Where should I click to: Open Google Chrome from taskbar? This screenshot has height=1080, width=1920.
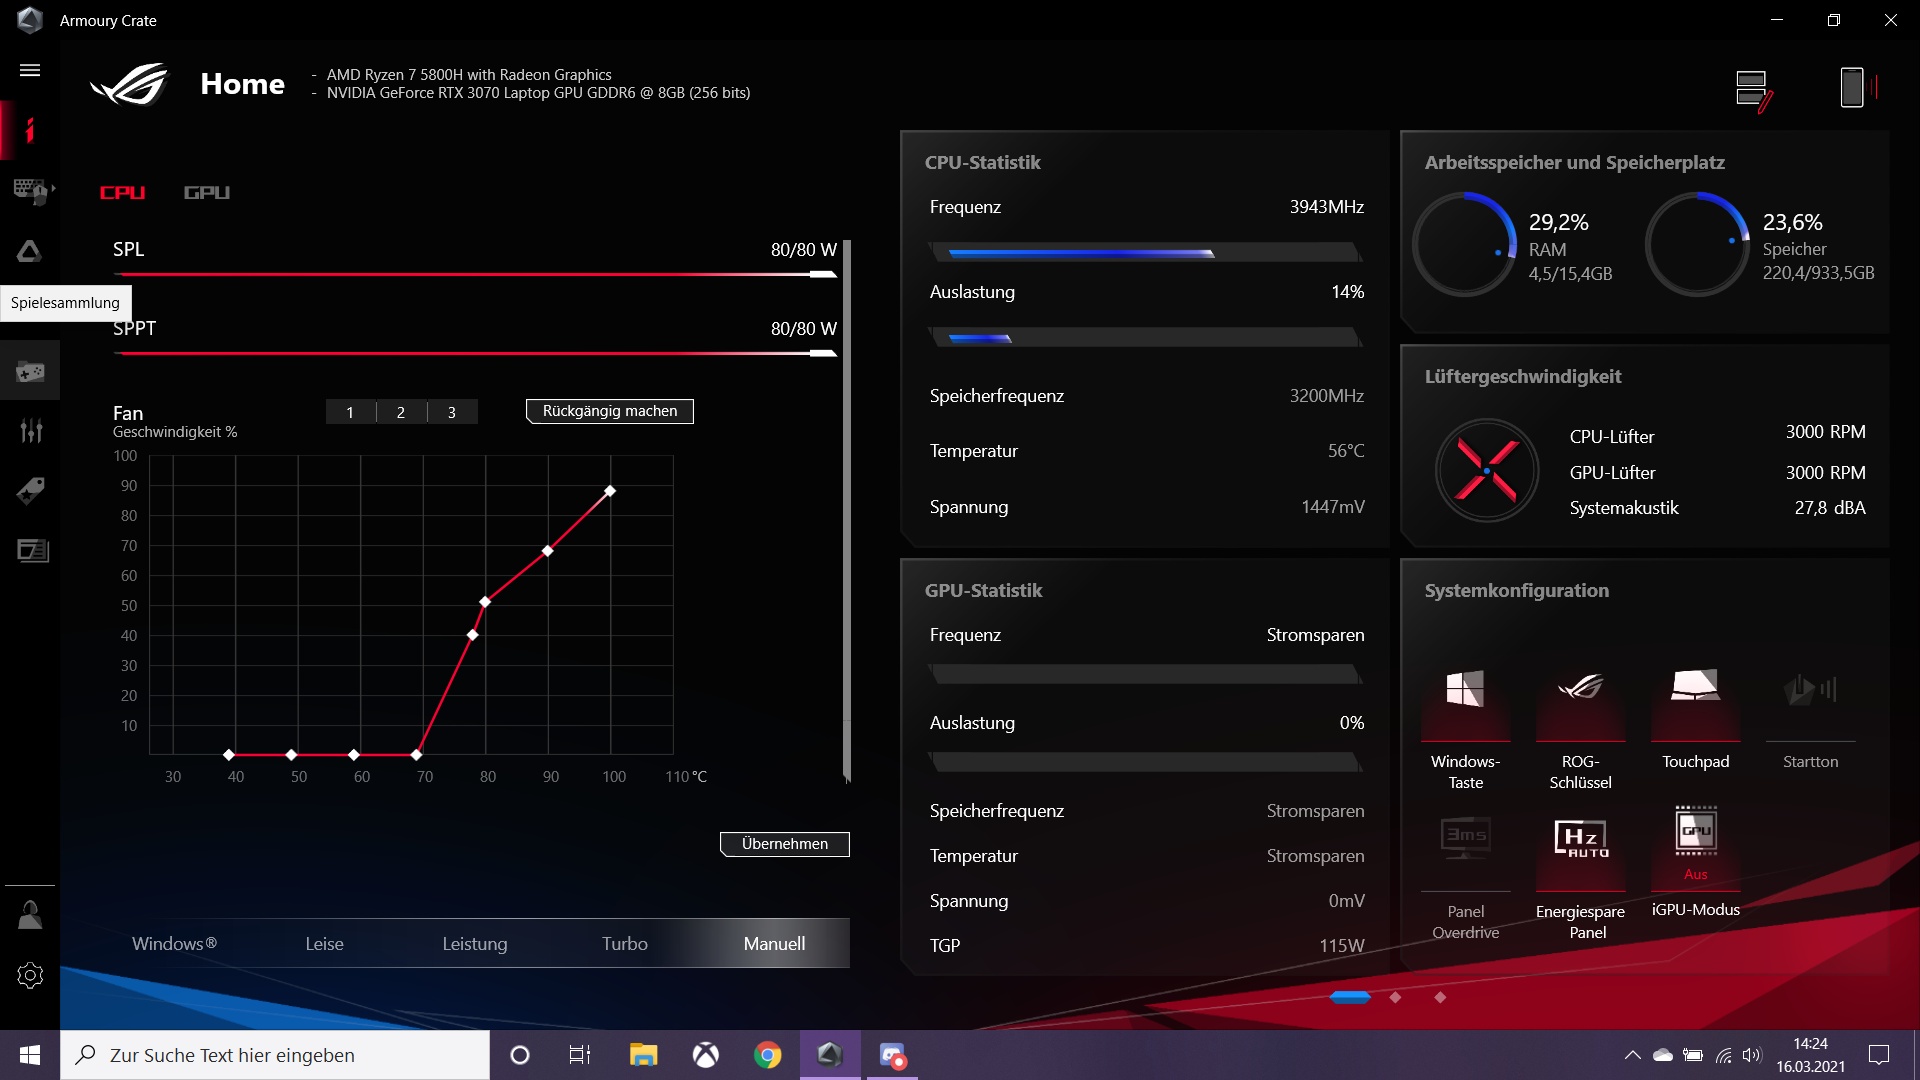point(768,1055)
